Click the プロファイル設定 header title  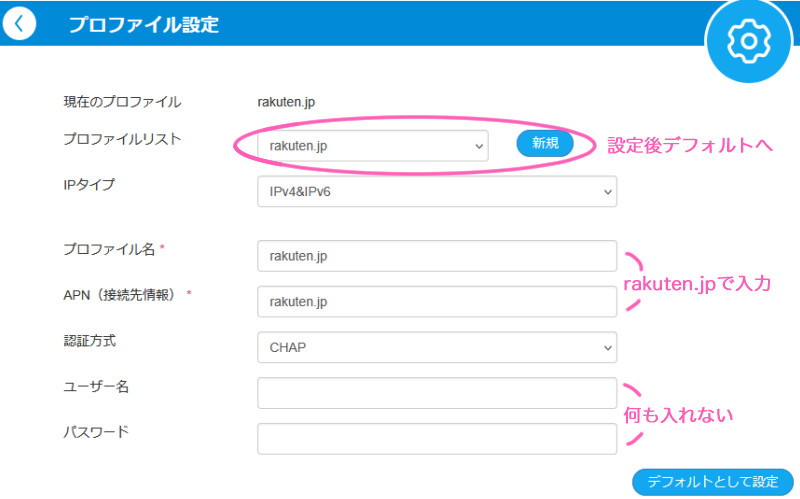pyautogui.click(x=142, y=25)
